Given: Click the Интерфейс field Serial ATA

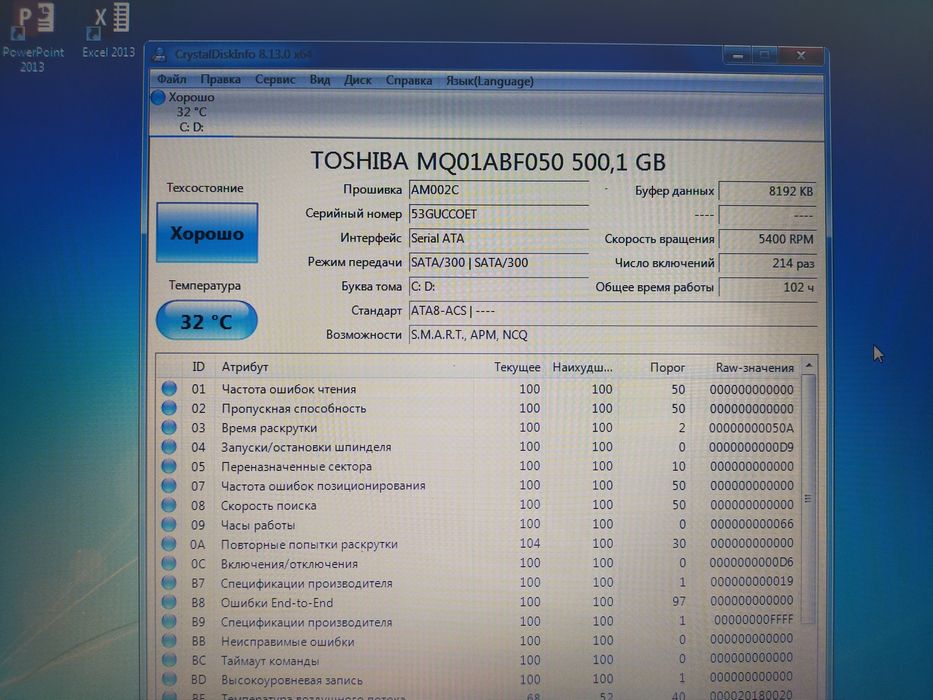Looking at the screenshot, I should pyautogui.click(x=499, y=238).
